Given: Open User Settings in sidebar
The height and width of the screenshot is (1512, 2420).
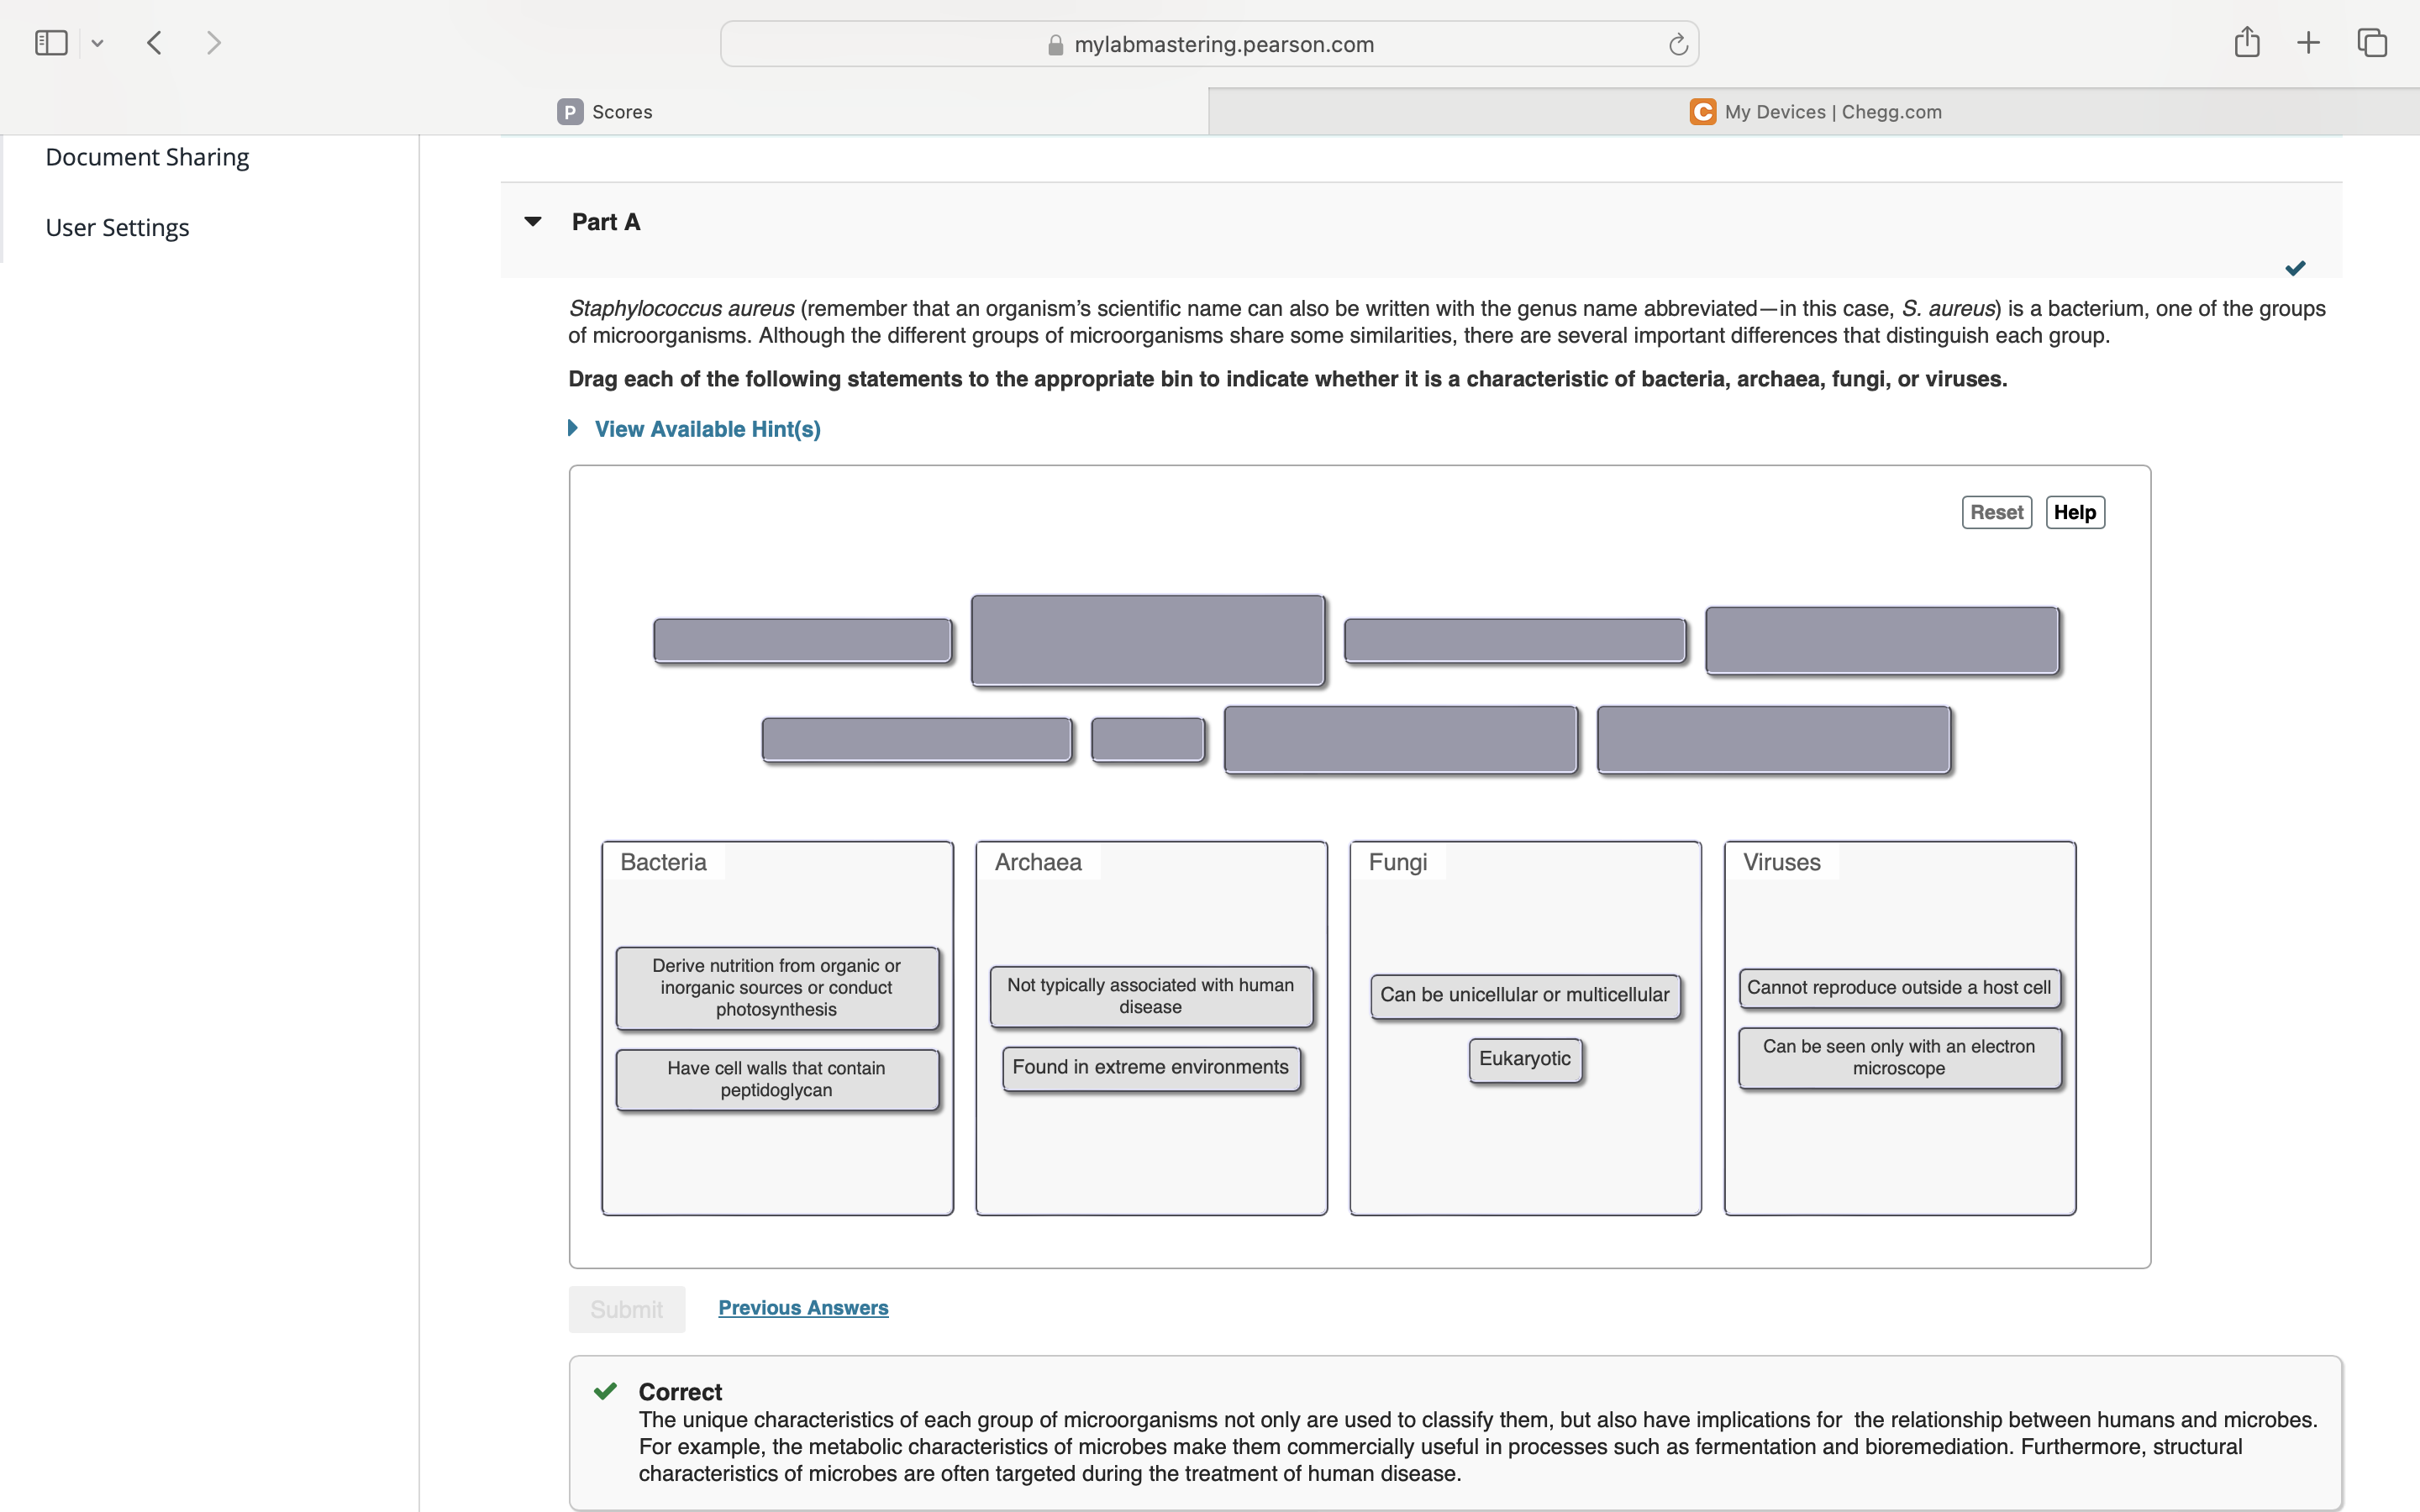Looking at the screenshot, I should click(117, 228).
